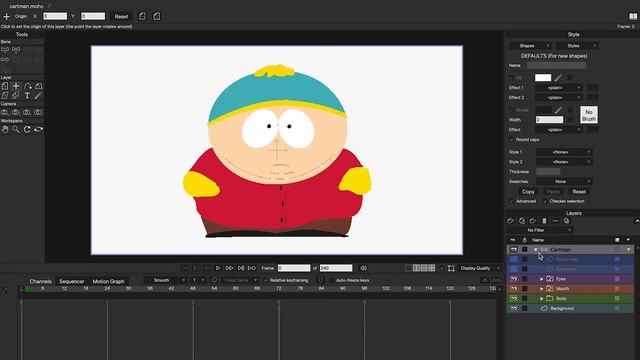Select the Transform Bone tool
The width and height of the screenshot is (640, 360).
[x=16, y=49]
